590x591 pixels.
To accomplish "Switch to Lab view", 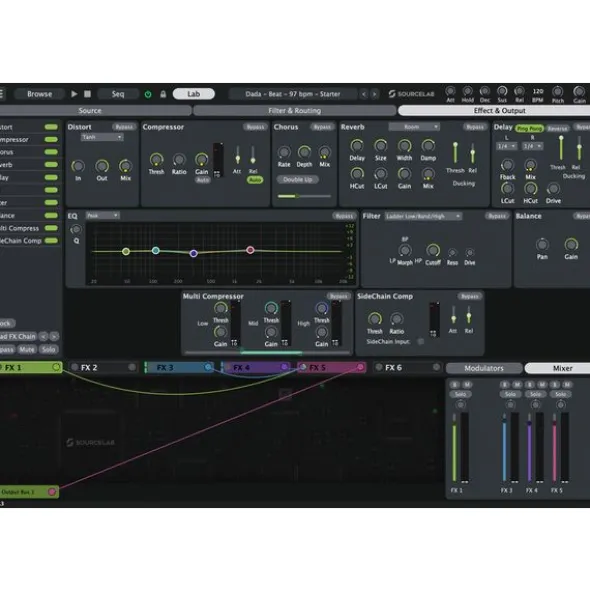I will pos(193,94).
